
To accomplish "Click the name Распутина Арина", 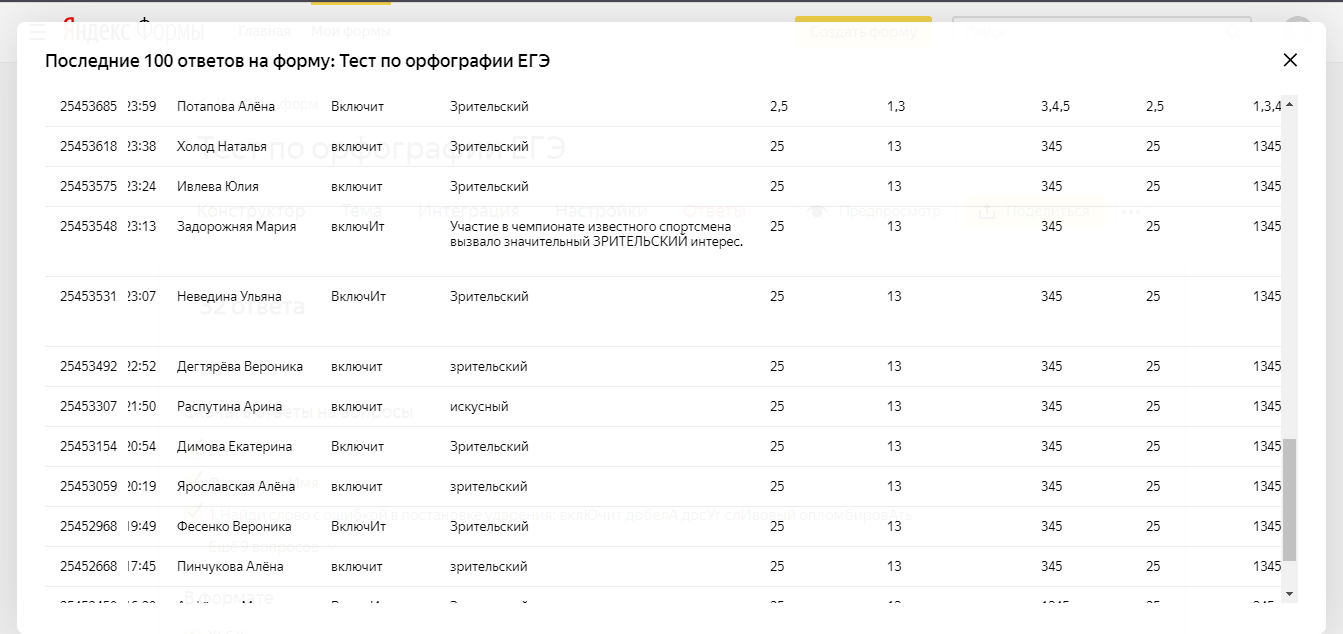I will pyautogui.click(x=229, y=407).
